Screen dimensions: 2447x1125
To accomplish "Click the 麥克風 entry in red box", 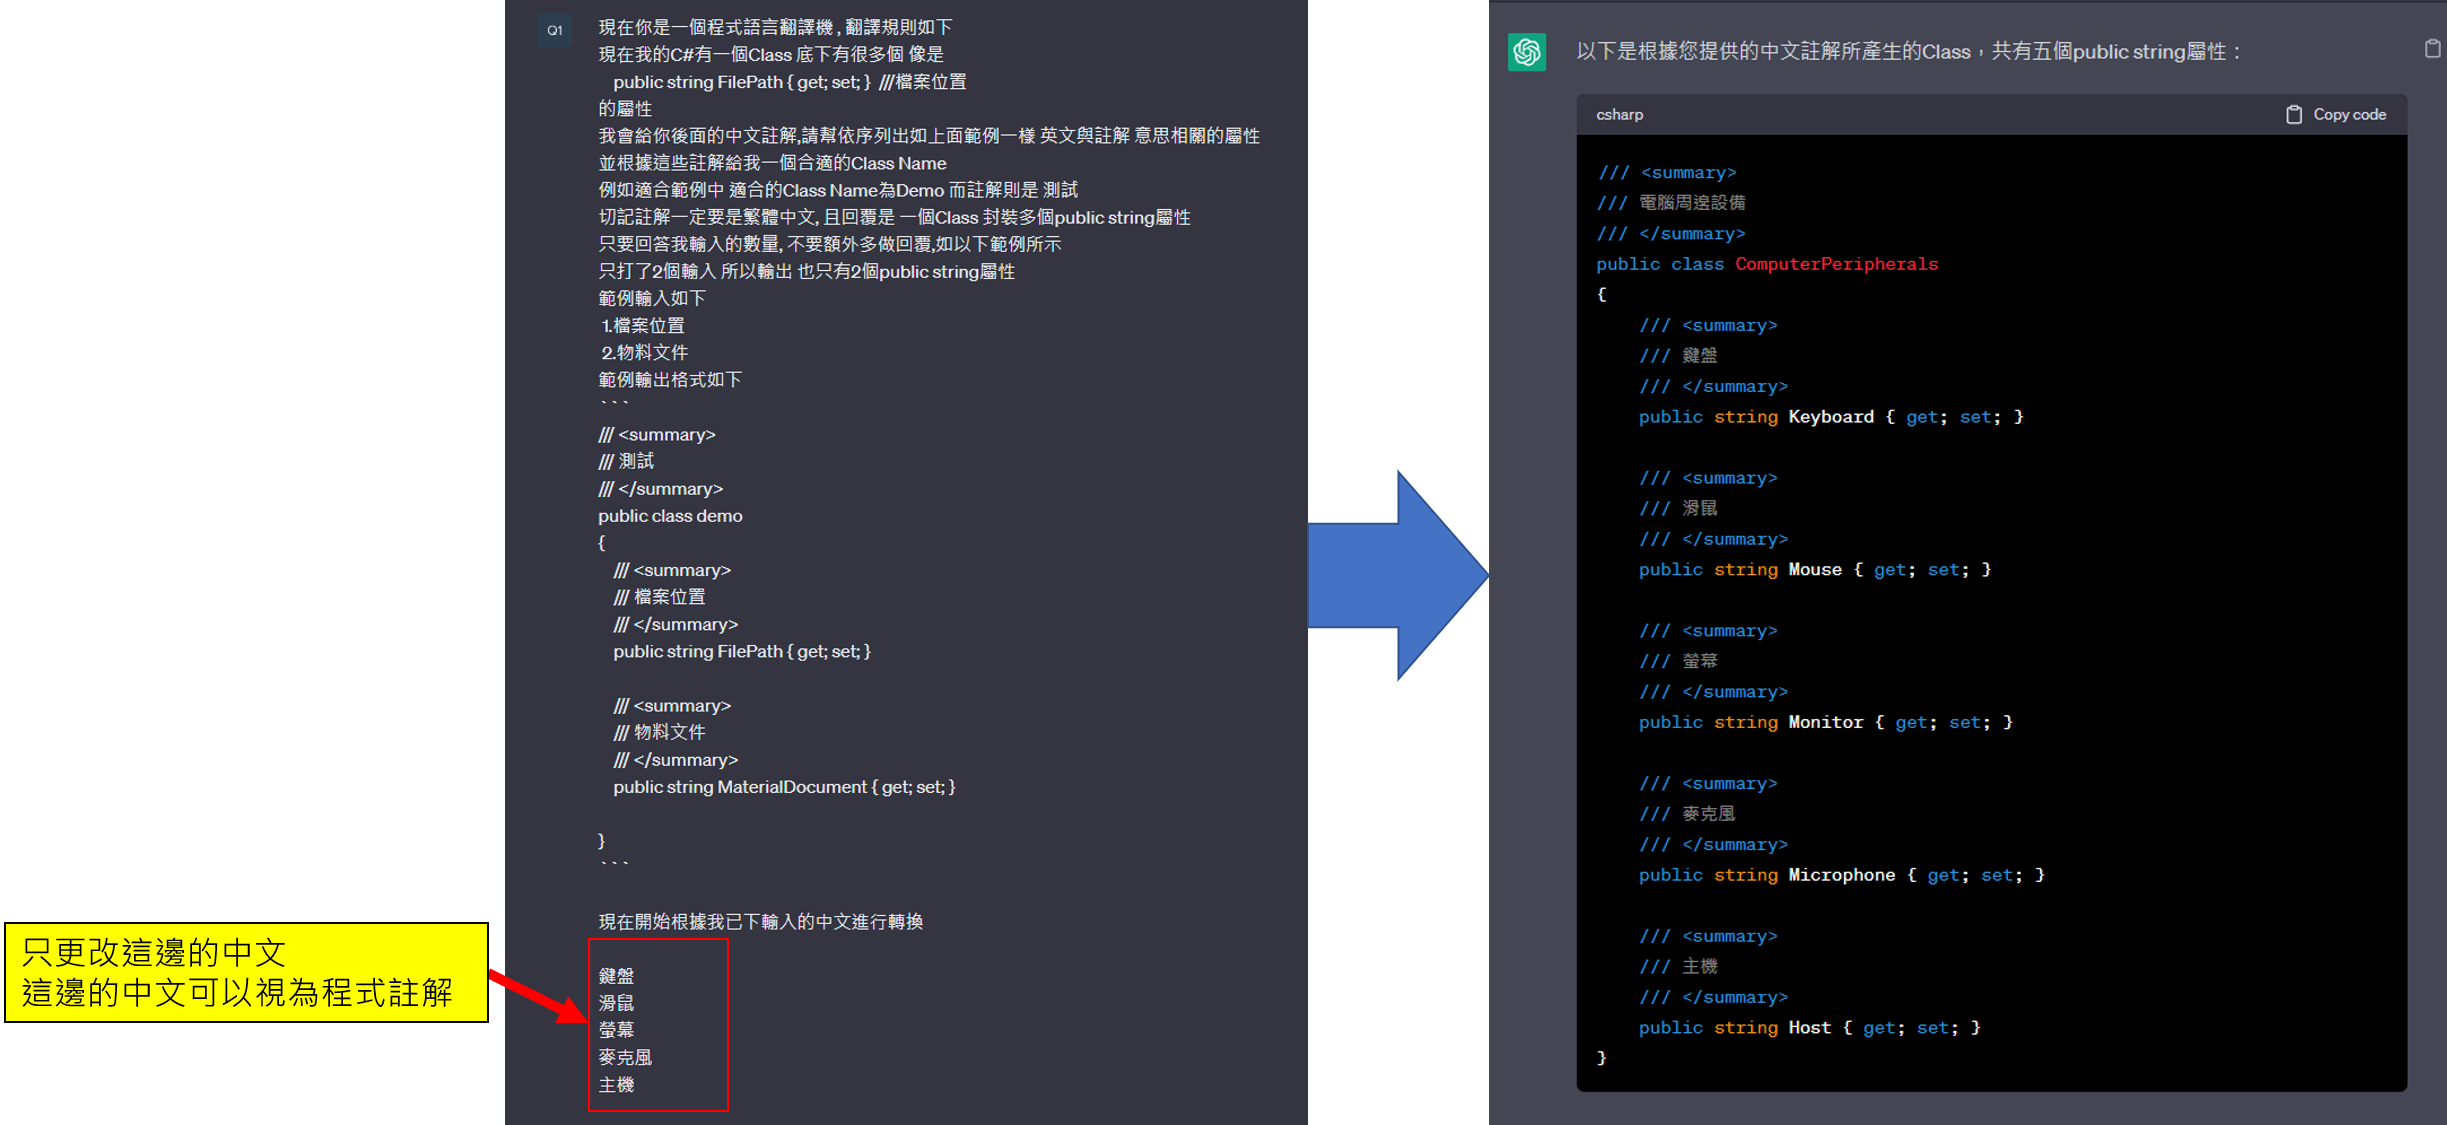I will (625, 1057).
